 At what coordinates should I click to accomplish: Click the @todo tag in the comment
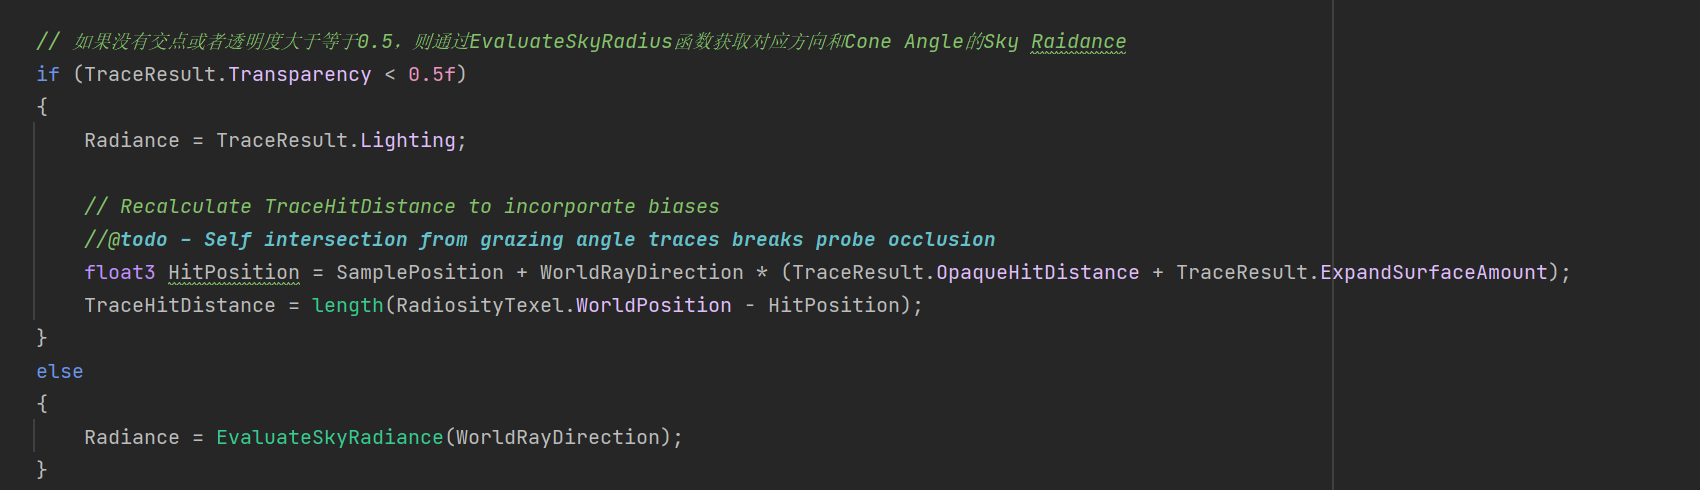138,239
